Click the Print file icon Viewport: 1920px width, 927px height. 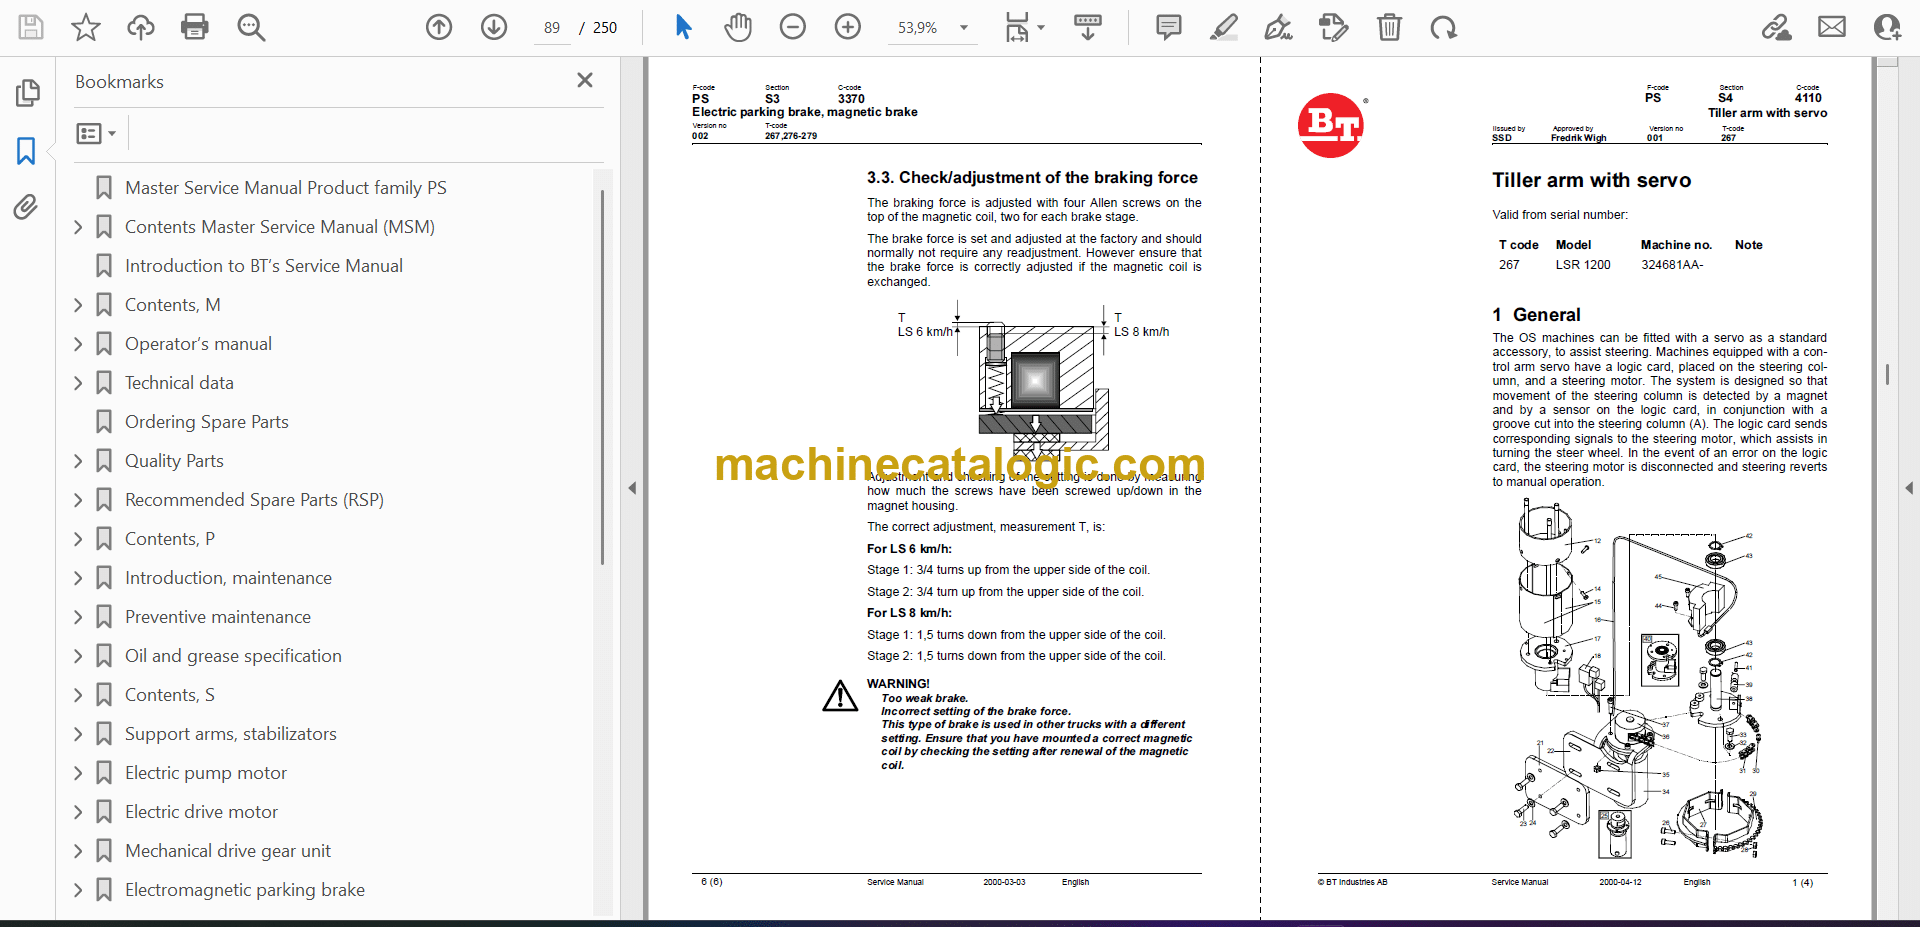pos(194,27)
